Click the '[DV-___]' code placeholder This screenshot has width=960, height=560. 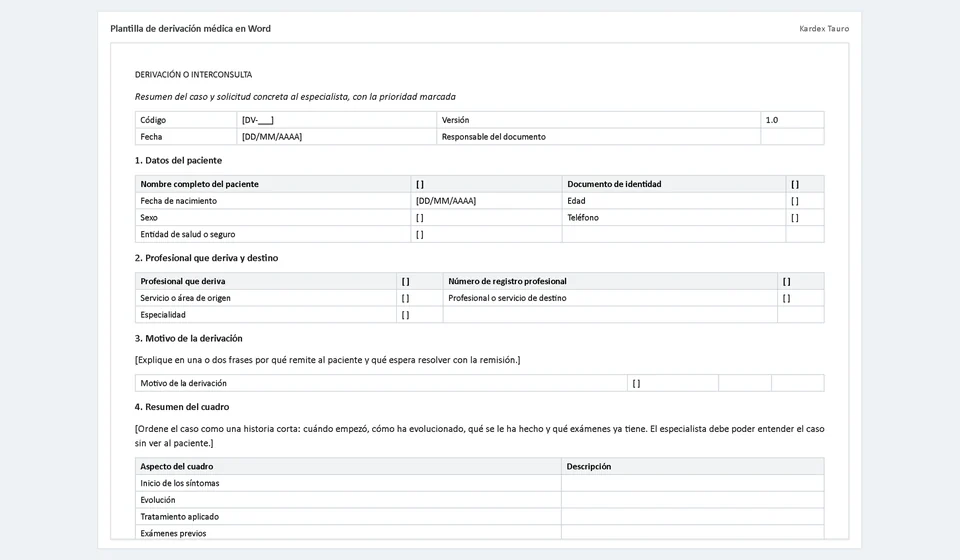coord(258,120)
